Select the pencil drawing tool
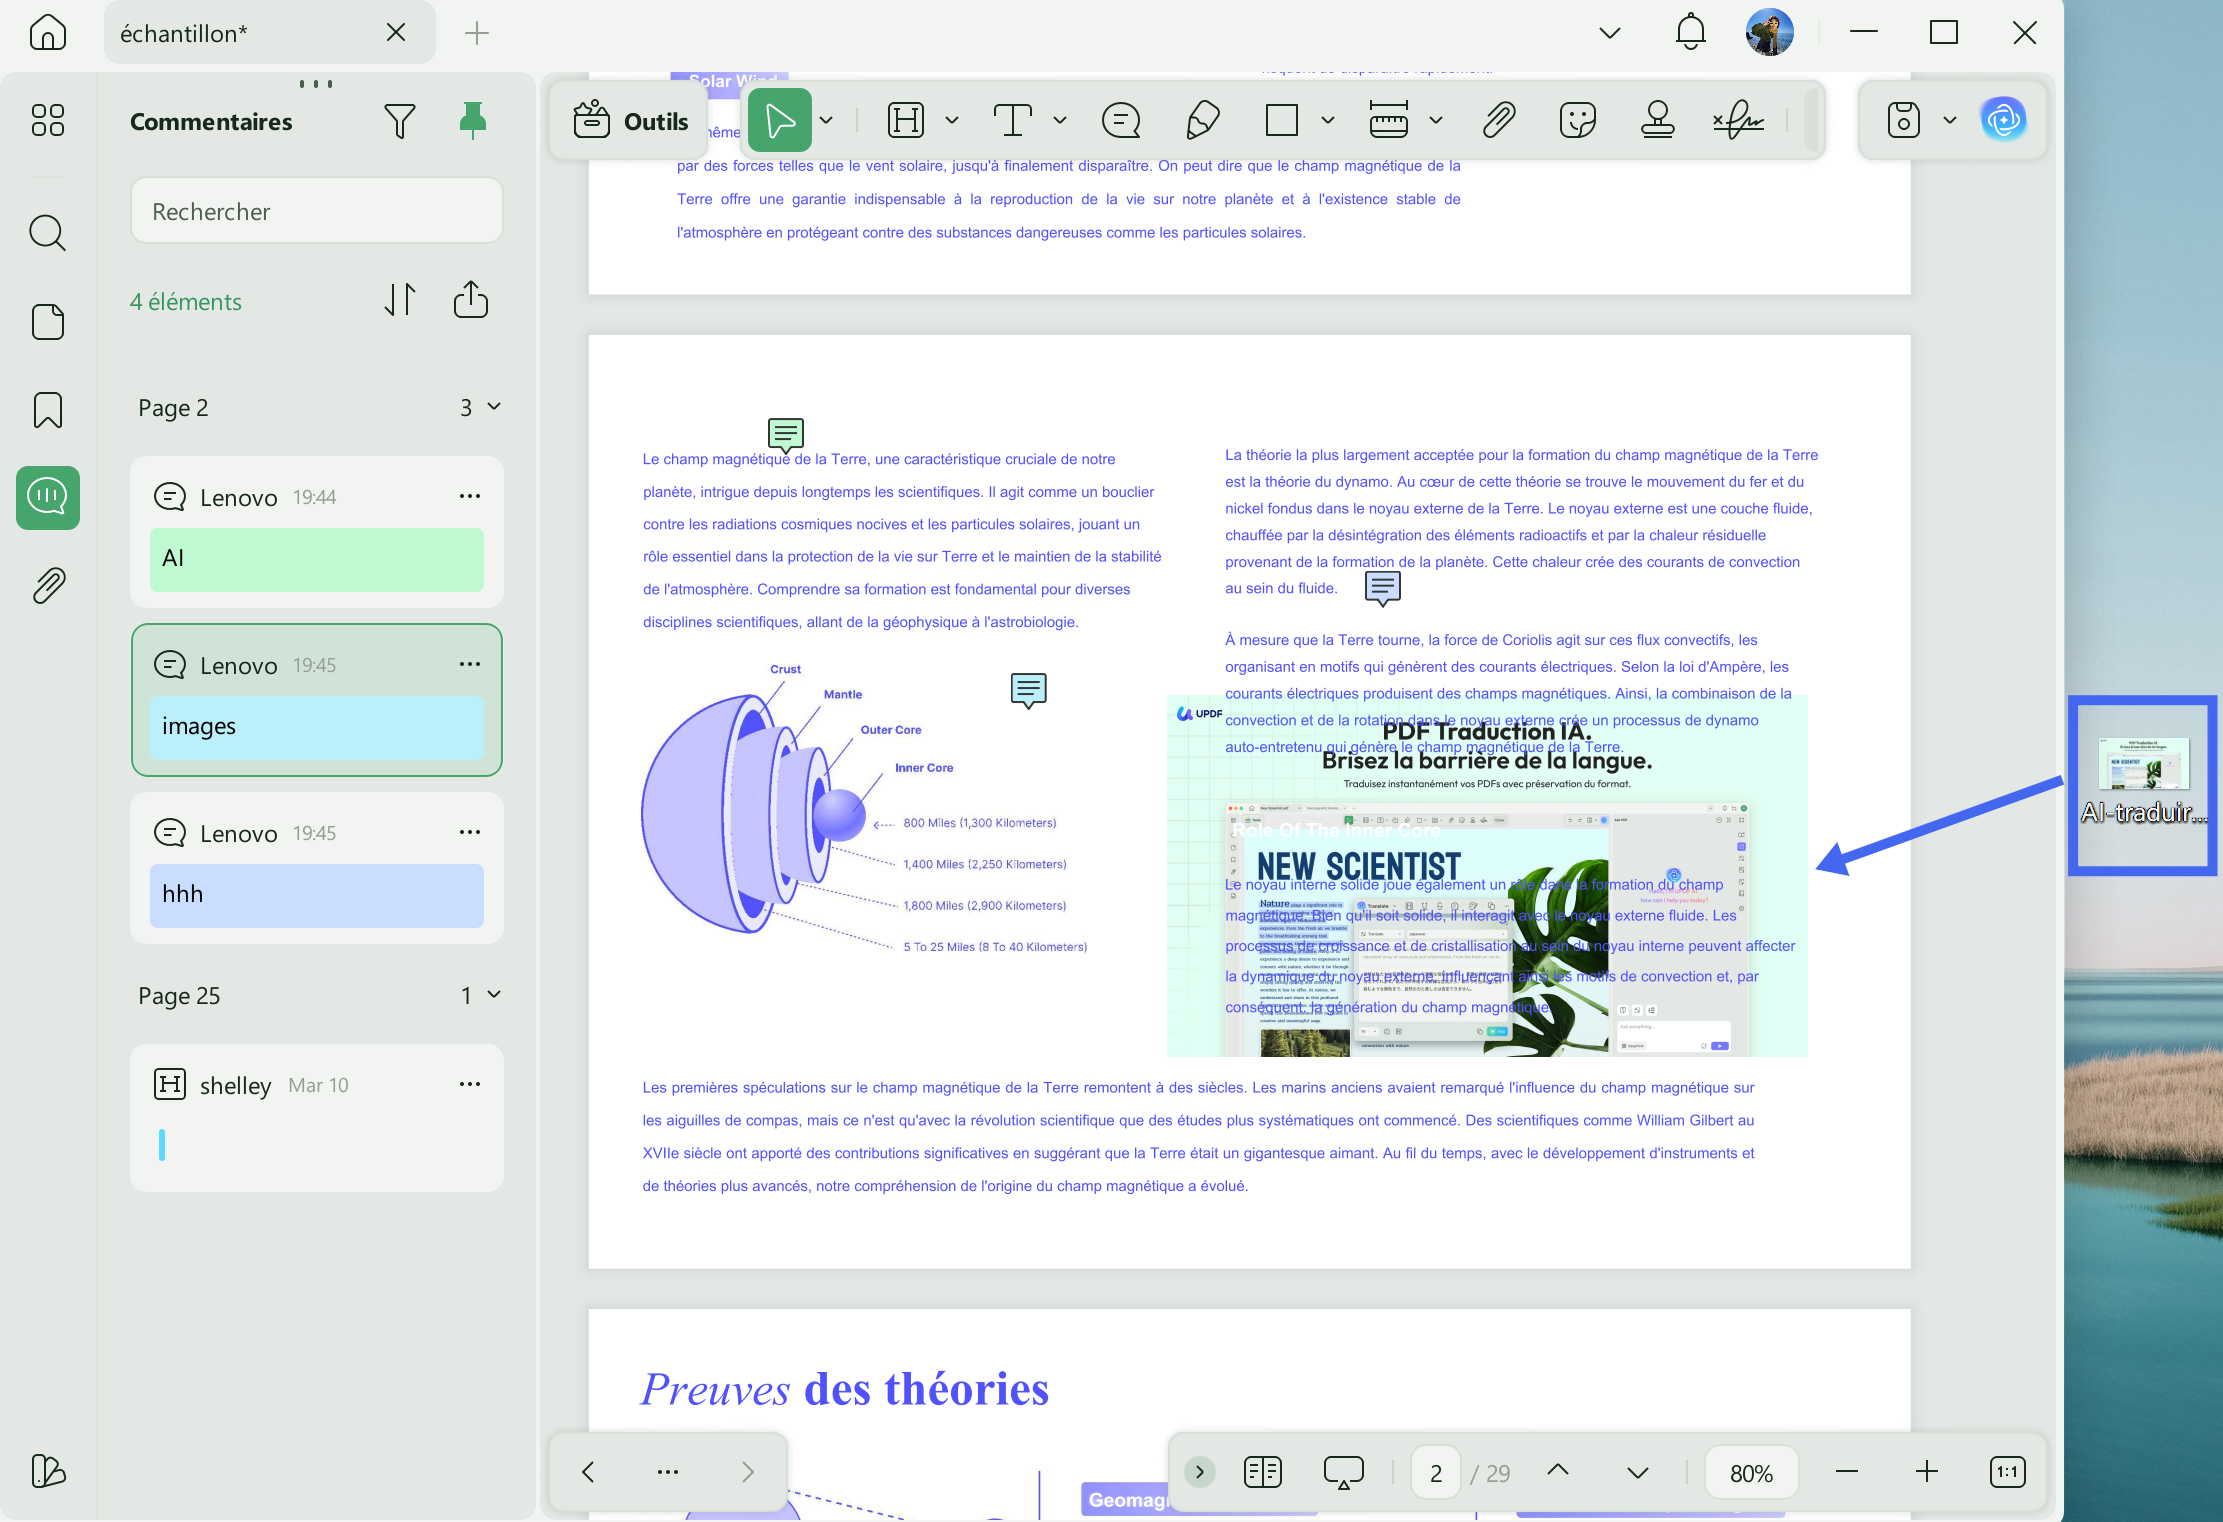Viewport: 2223px width, 1522px height. 1202,121
